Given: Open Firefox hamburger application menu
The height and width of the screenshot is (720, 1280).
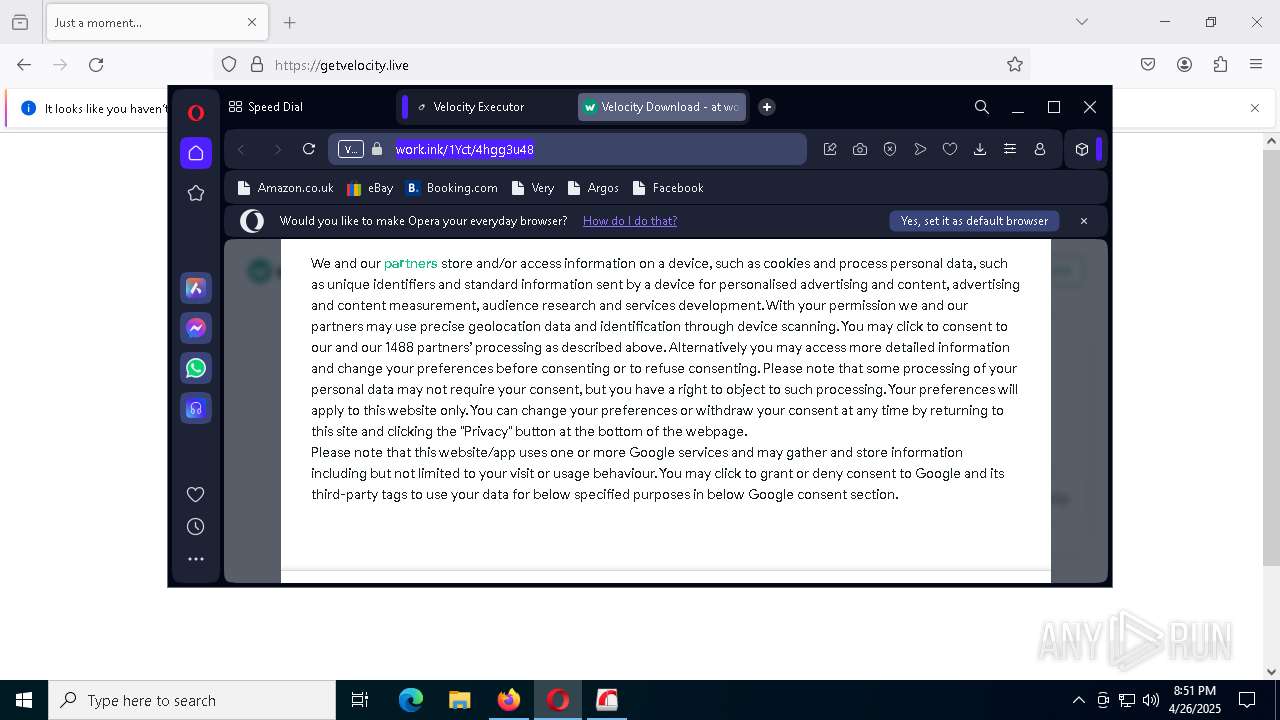Looking at the screenshot, I should click(x=1256, y=65).
